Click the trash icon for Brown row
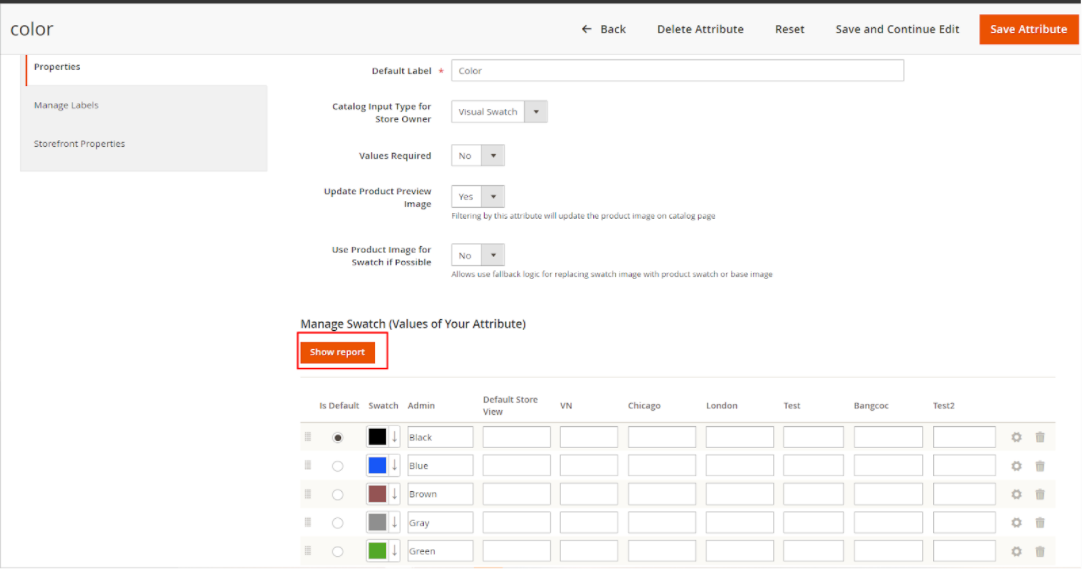1082x569 pixels. pyautogui.click(x=1040, y=494)
